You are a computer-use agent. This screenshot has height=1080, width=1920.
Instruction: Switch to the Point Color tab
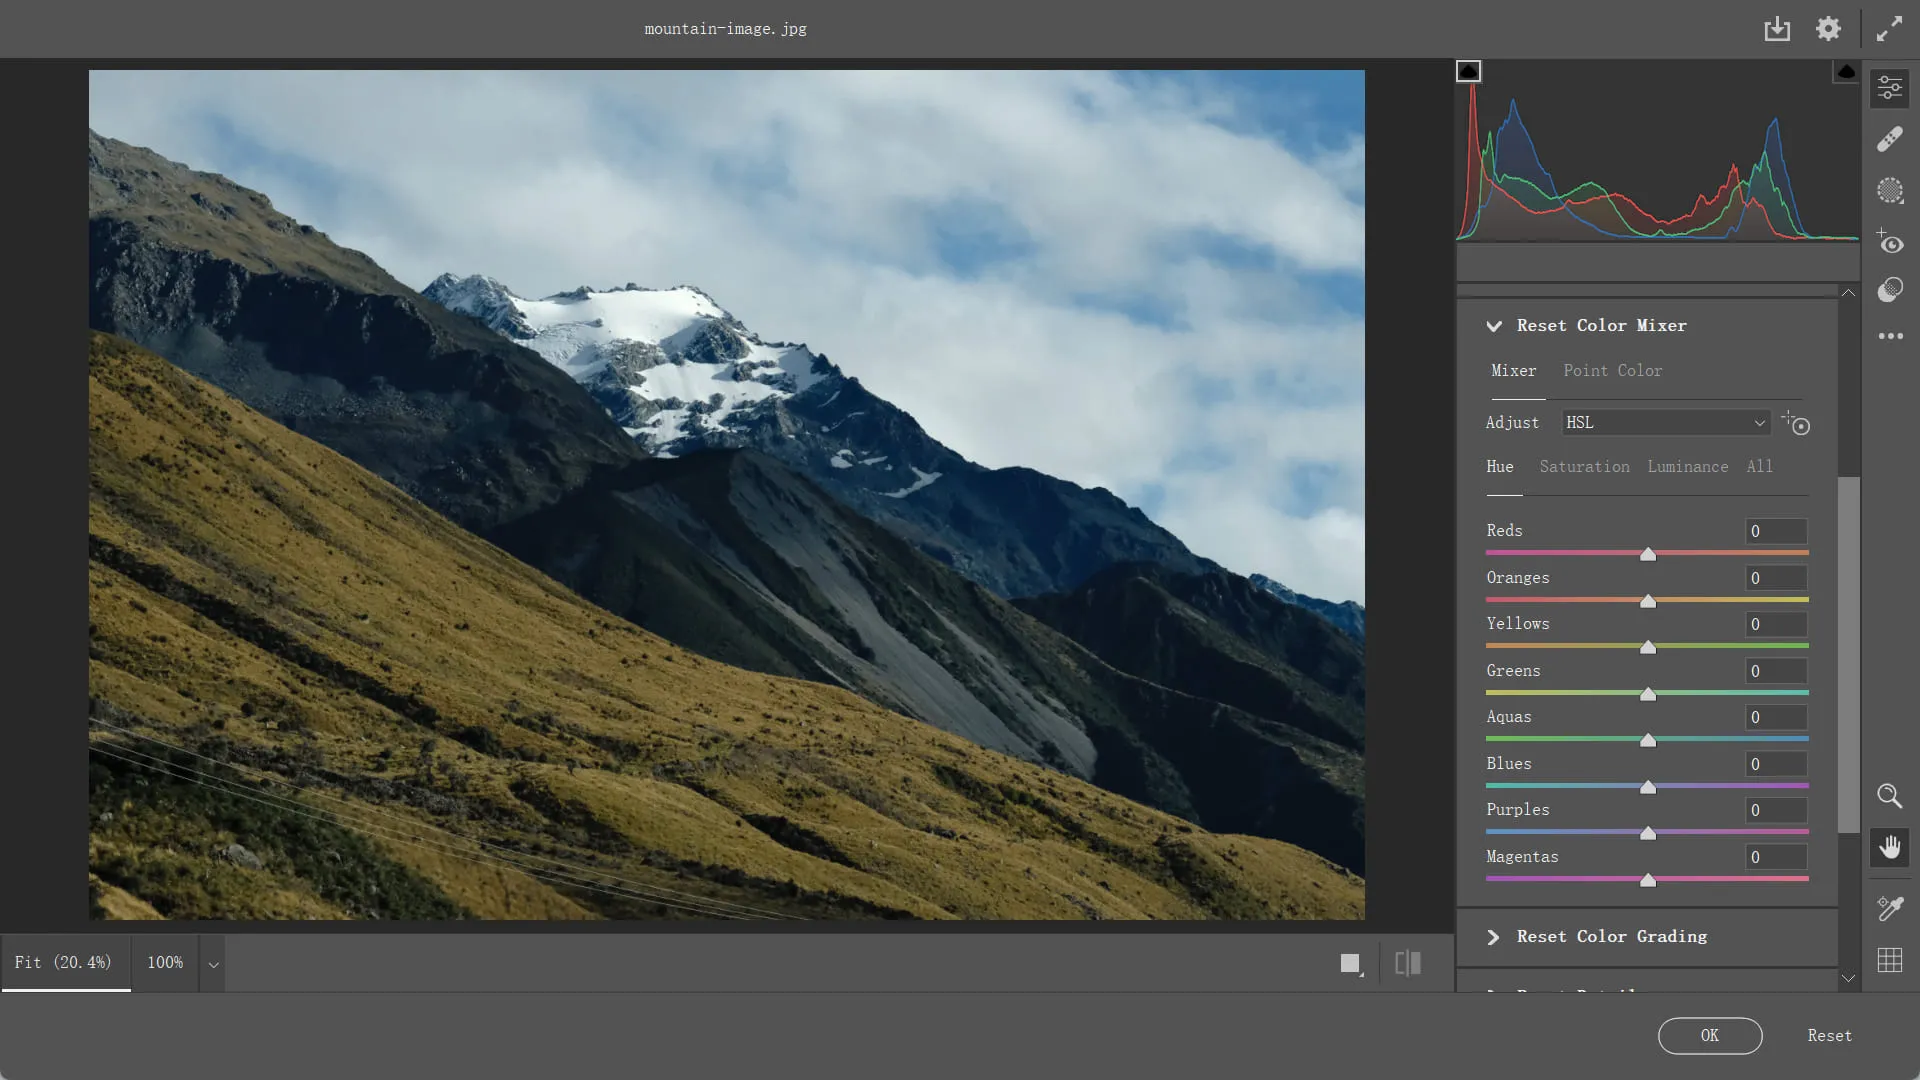tap(1612, 371)
